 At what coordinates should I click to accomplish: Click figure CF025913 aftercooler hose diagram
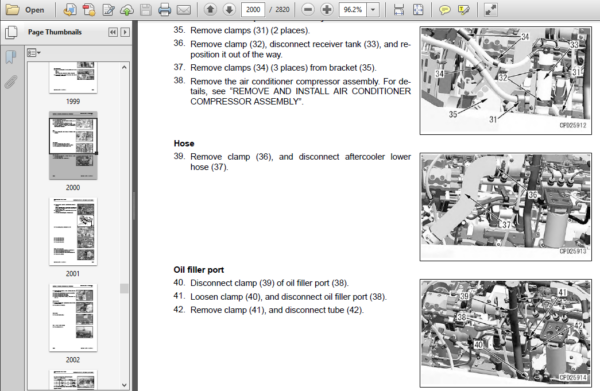[x=505, y=207]
